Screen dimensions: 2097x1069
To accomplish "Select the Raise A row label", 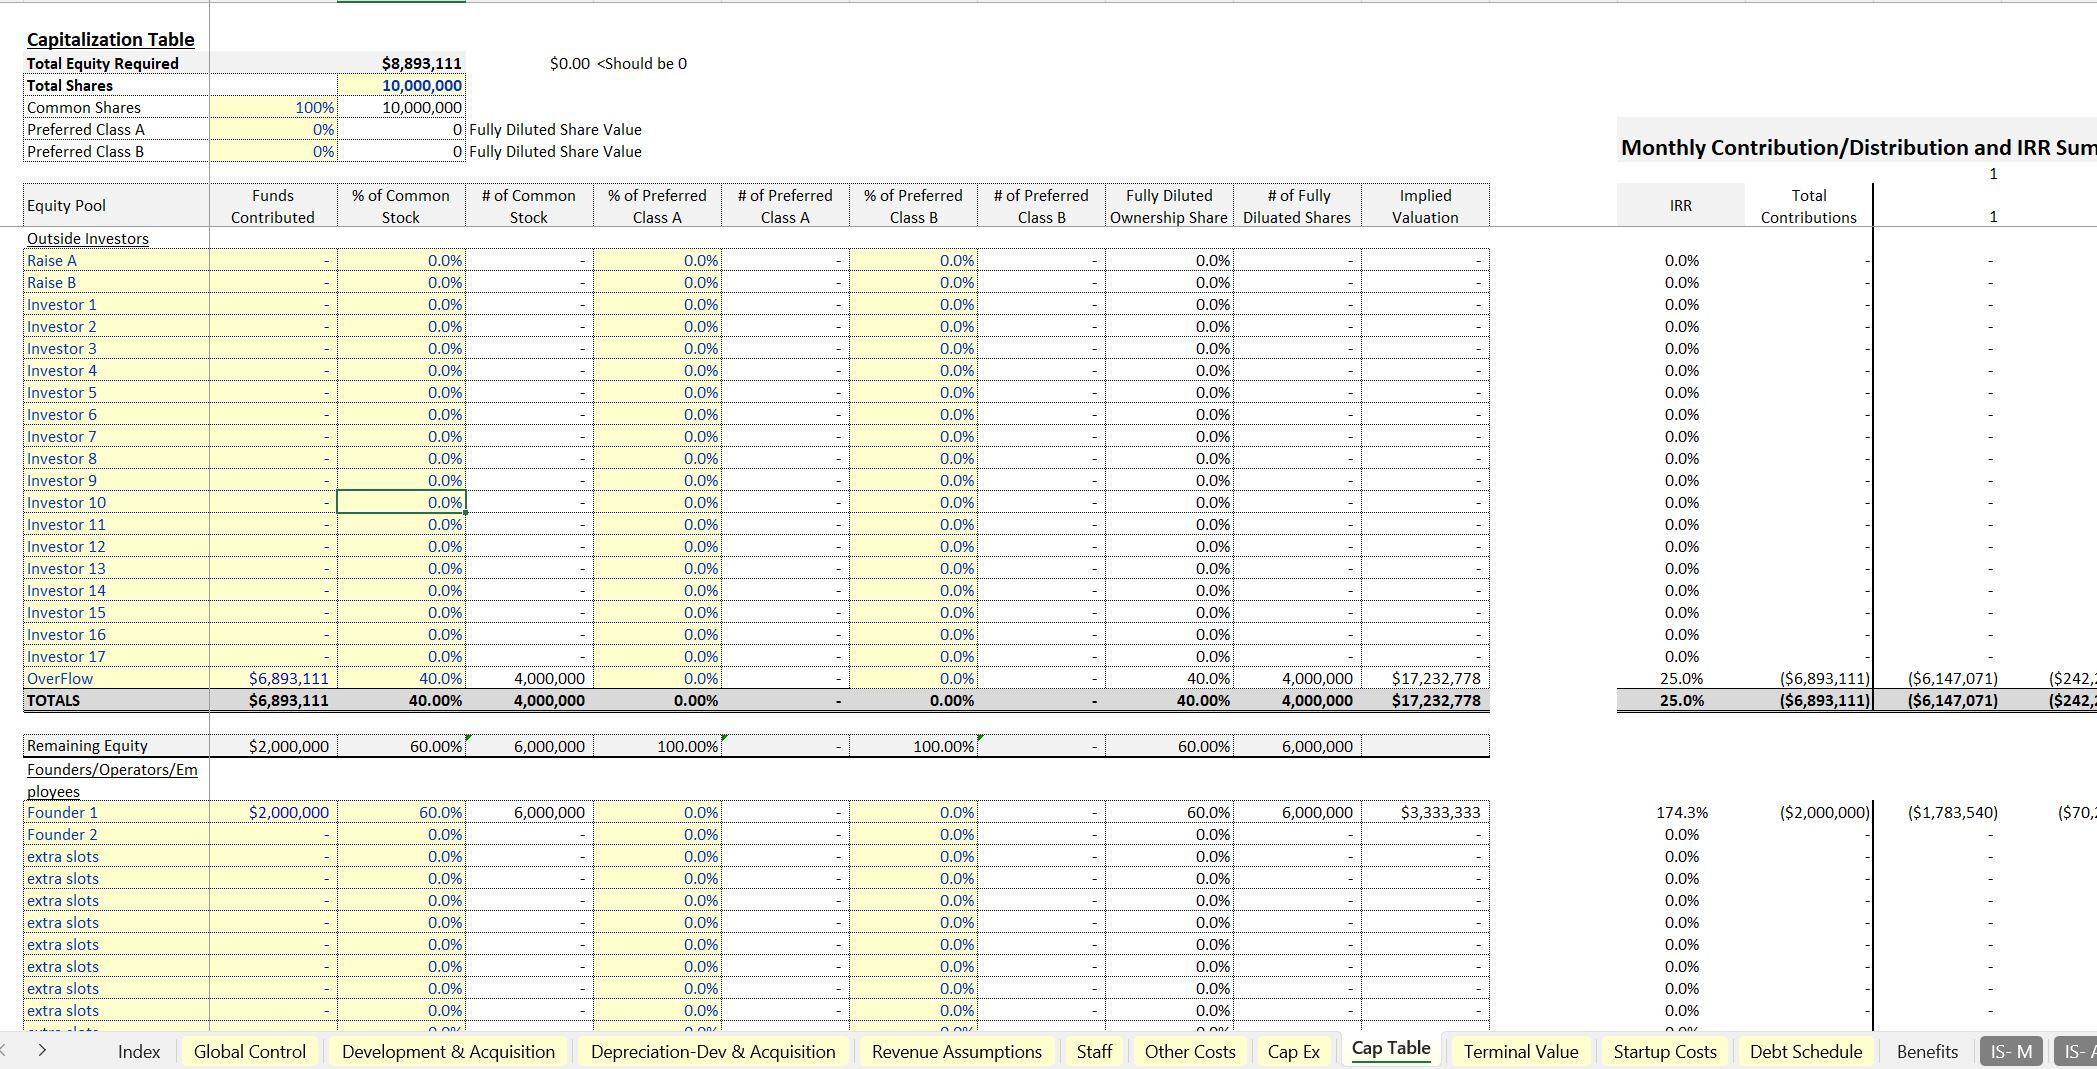I will [x=116, y=260].
